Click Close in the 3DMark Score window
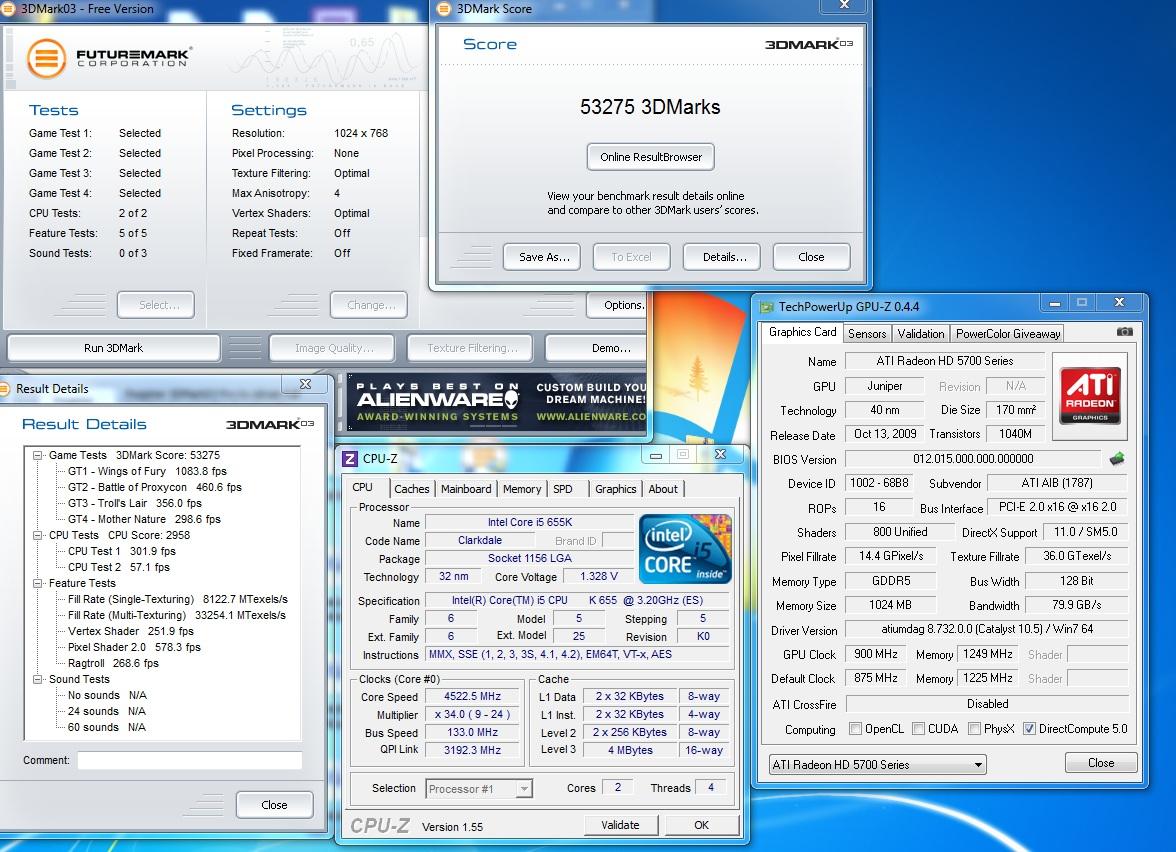This screenshot has width=1176, height=852. [811, 256]
